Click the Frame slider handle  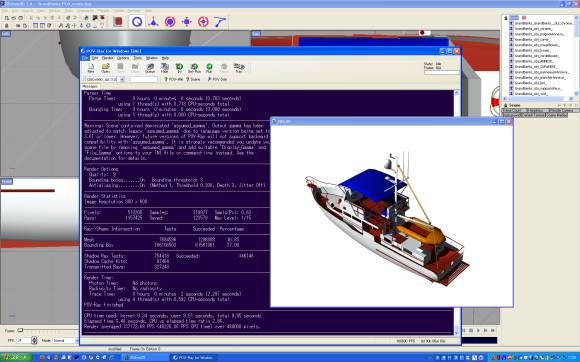(x=20, y=330)
